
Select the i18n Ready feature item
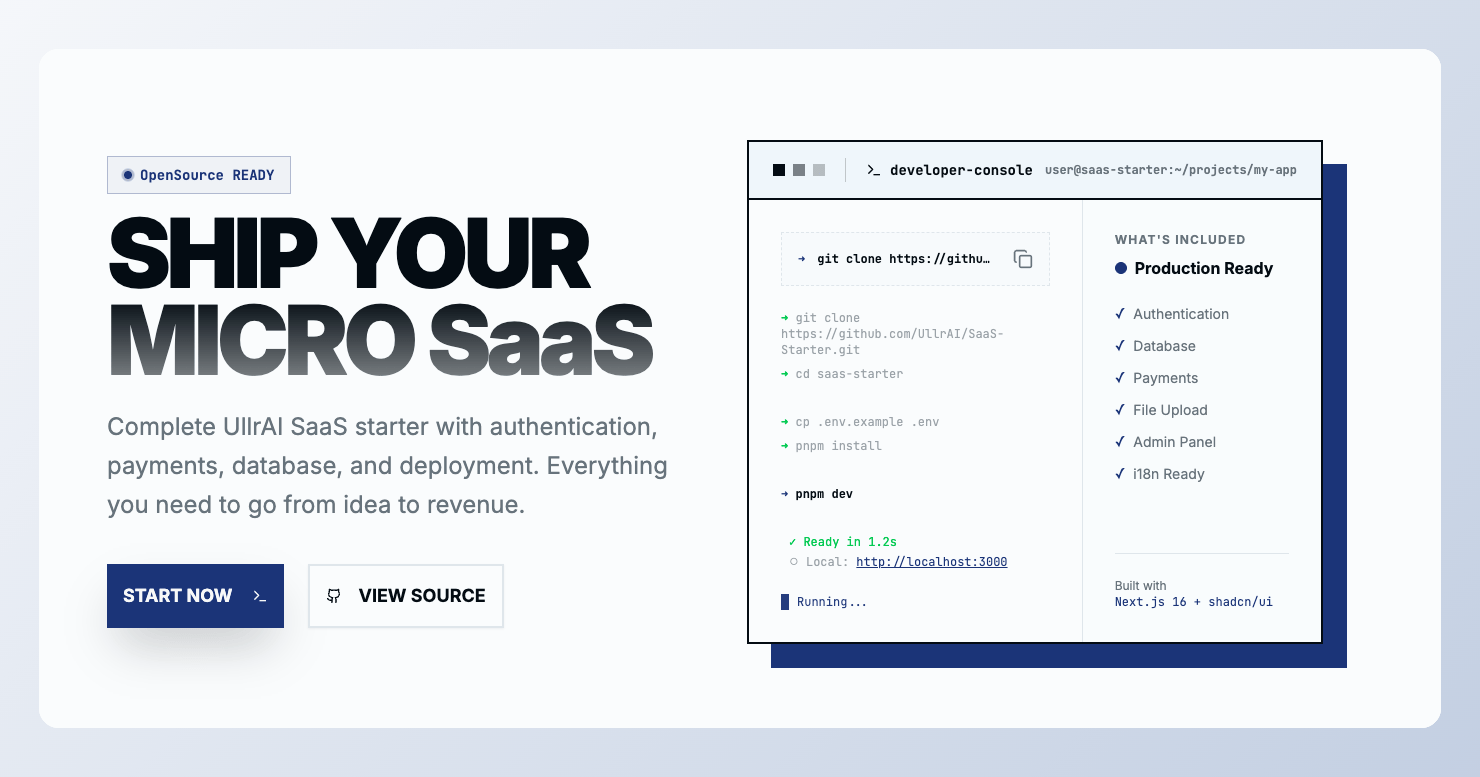[1160, 474]
